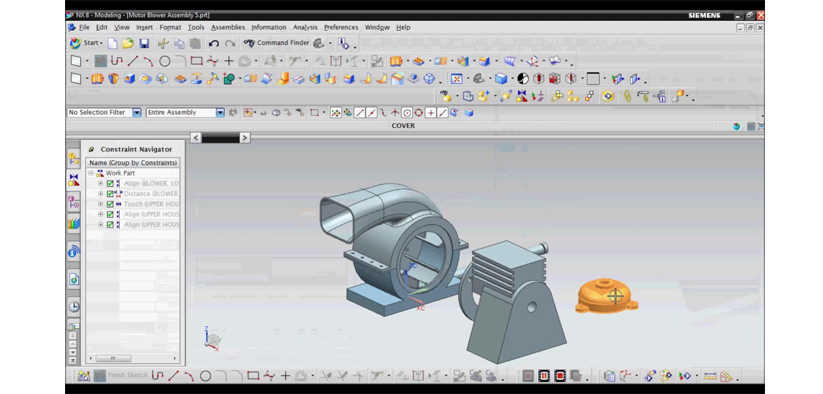Image resolution: width=823 pixels, height=394 pixels.
Task: Click the Fit view icon
Action: pos(456,79)
